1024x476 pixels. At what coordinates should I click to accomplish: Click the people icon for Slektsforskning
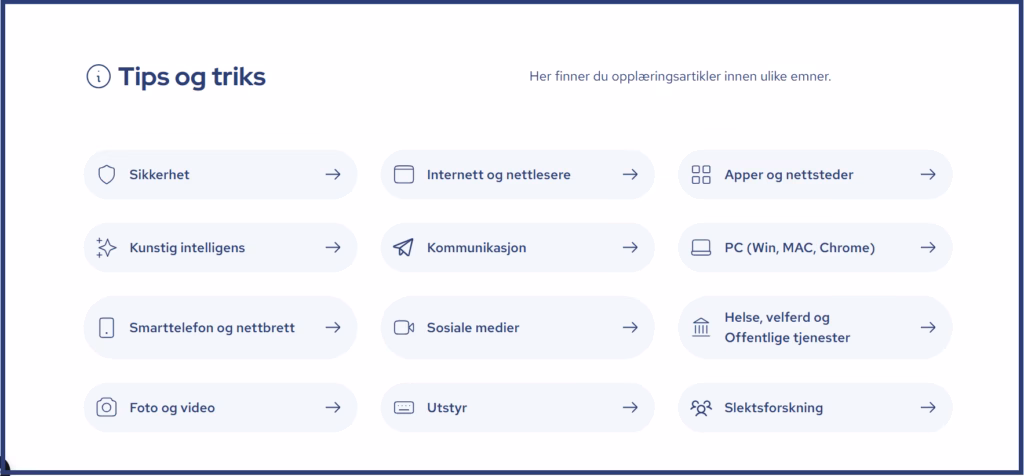coord(701,408)
